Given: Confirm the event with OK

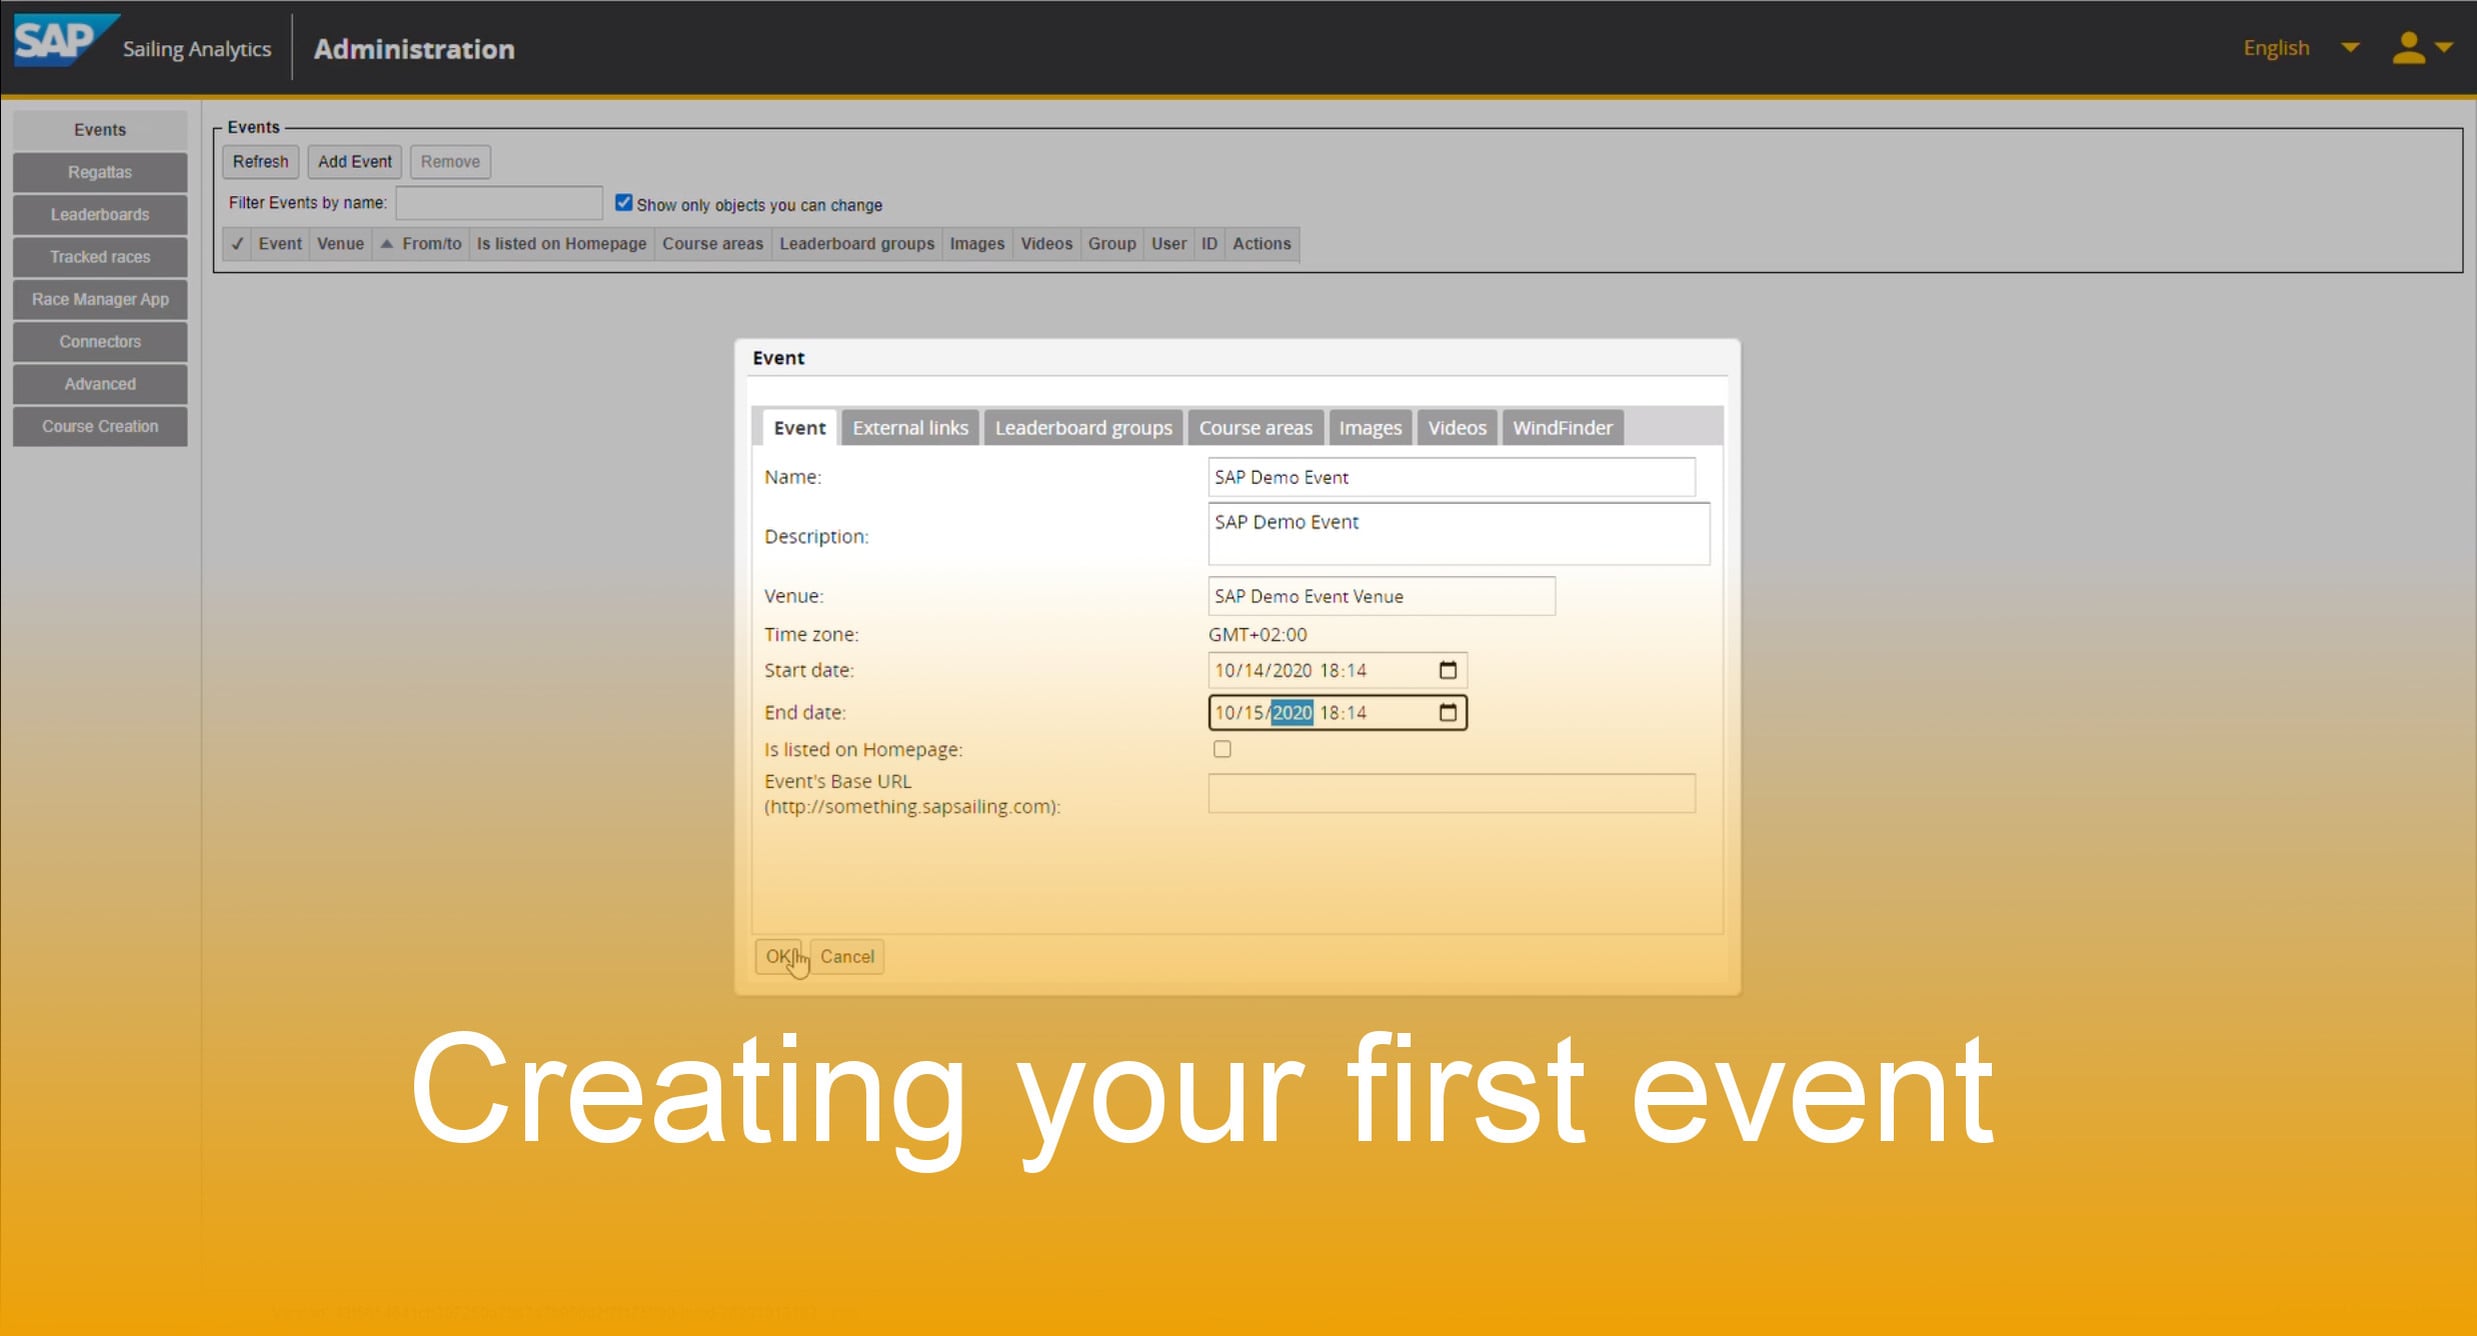Looking at the screenshot, I should [779, 956].
